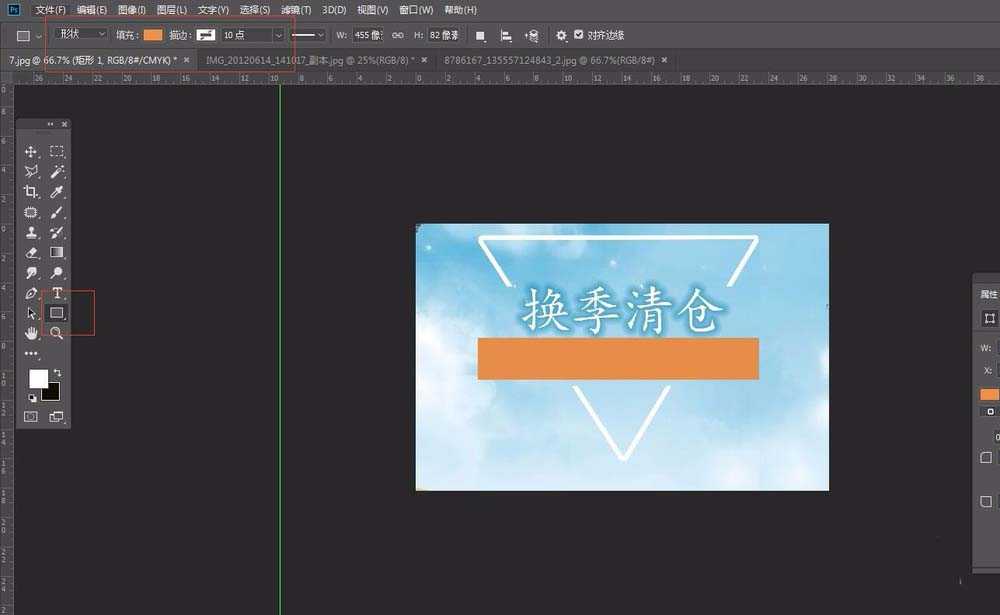The height and width of the screenshot is (615, 1000).
Task: Click the shape settings gear in options bar
Action: coord(561,33)
